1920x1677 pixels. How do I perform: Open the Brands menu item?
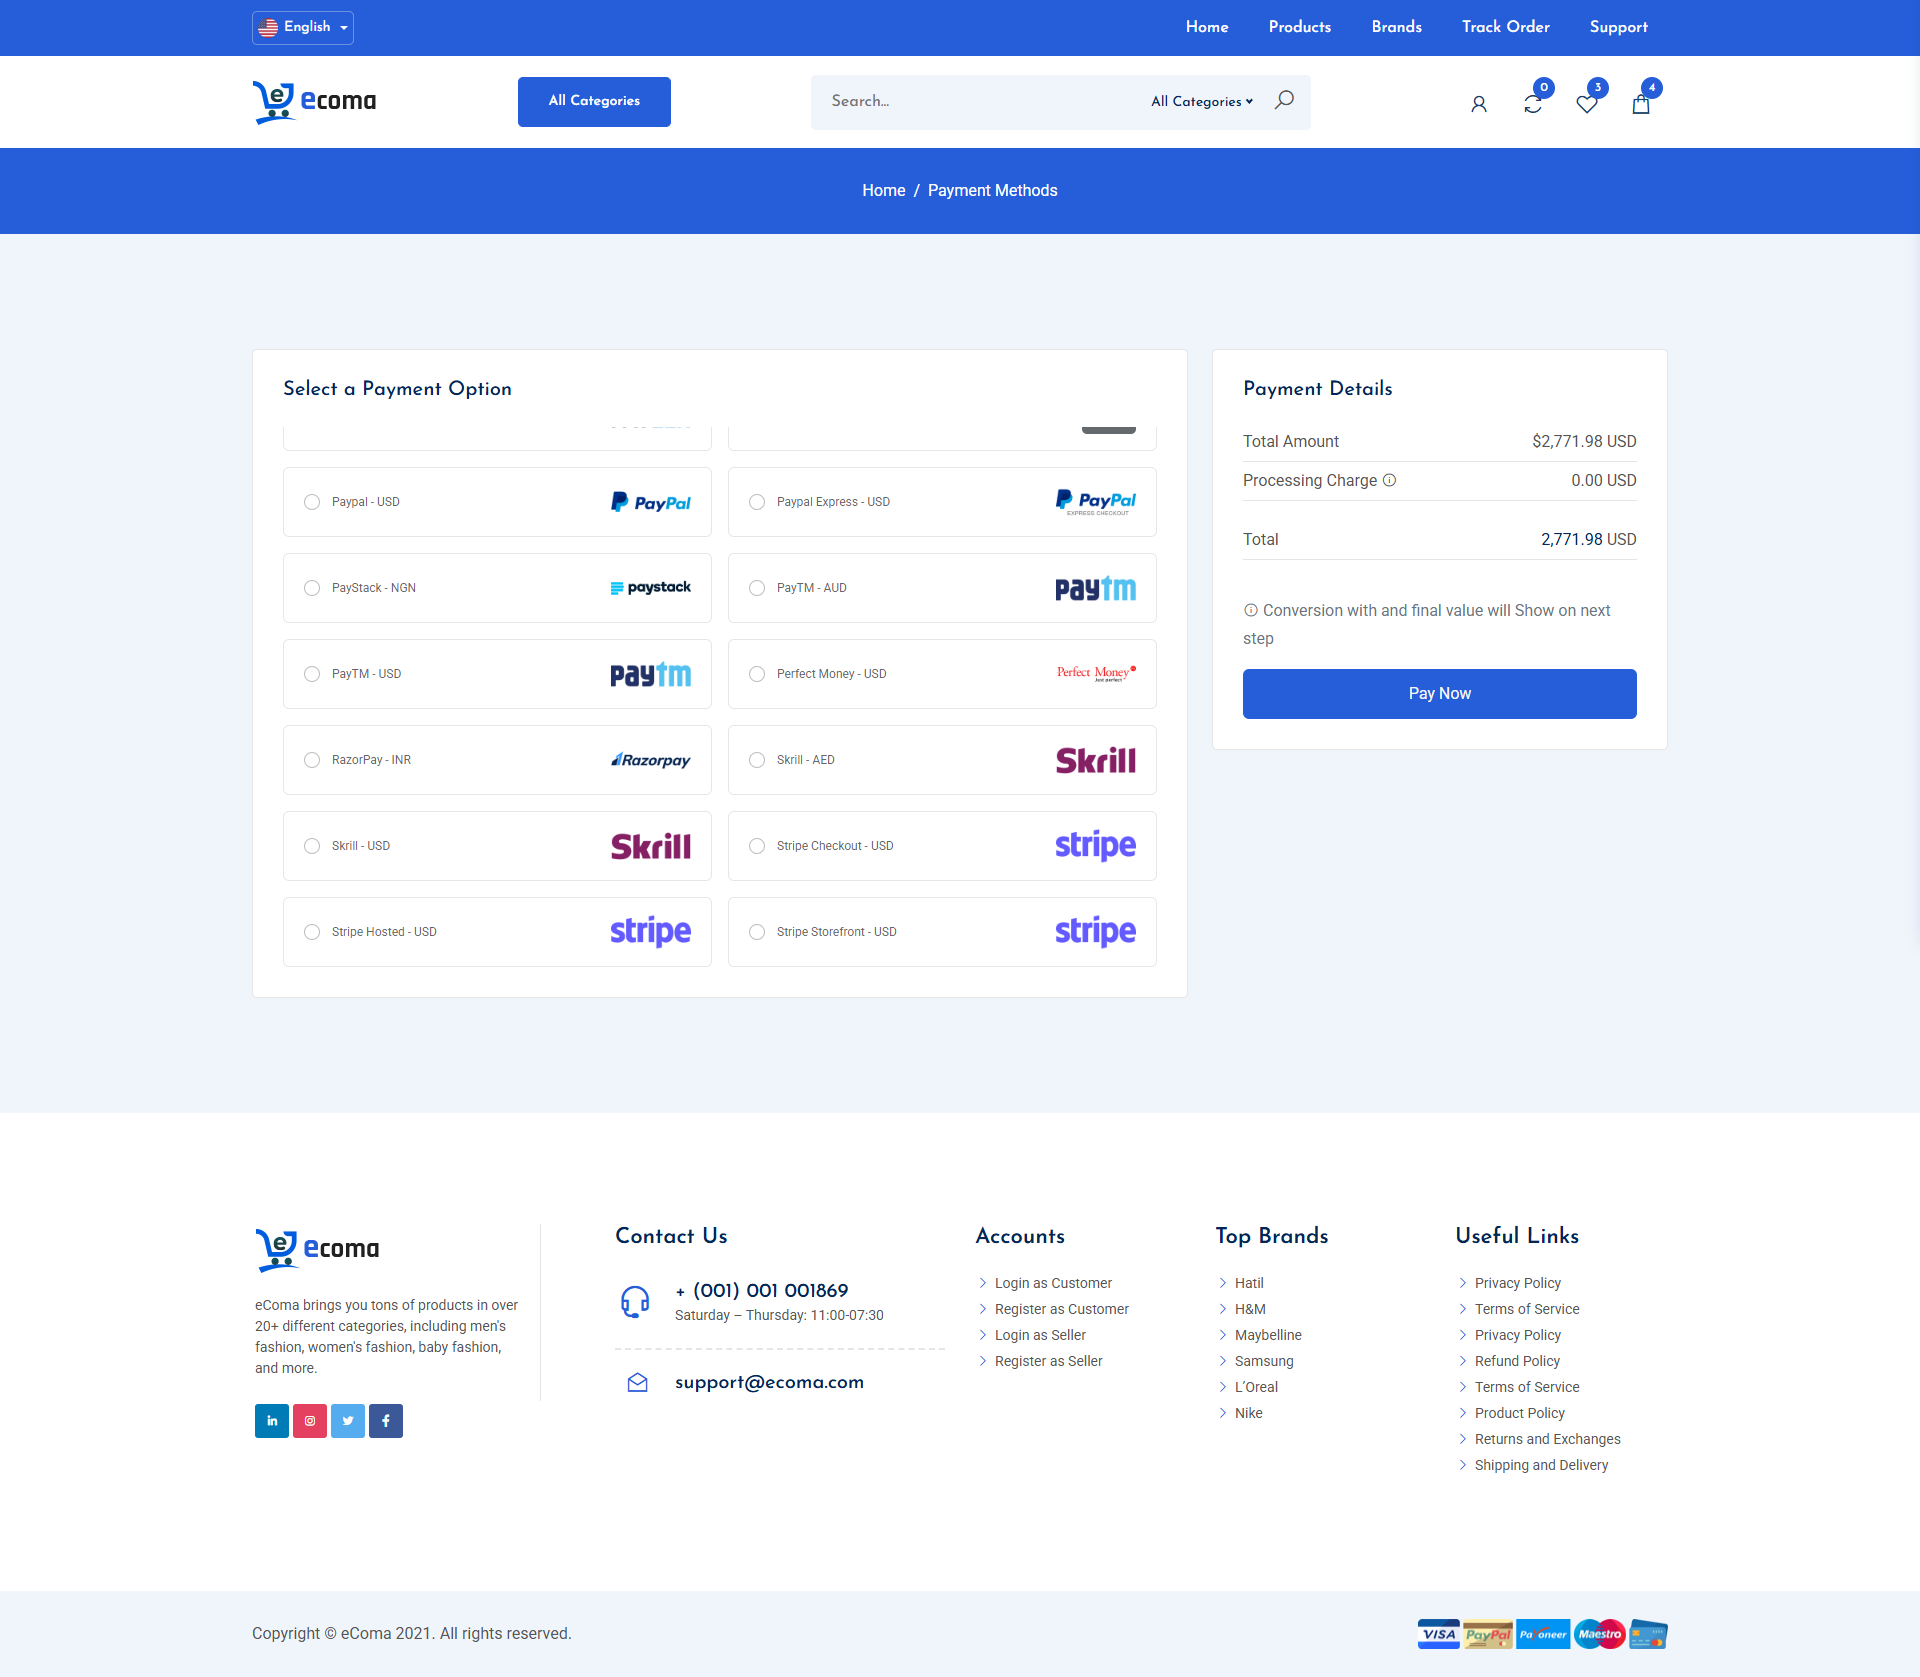tap(1396, 27)
